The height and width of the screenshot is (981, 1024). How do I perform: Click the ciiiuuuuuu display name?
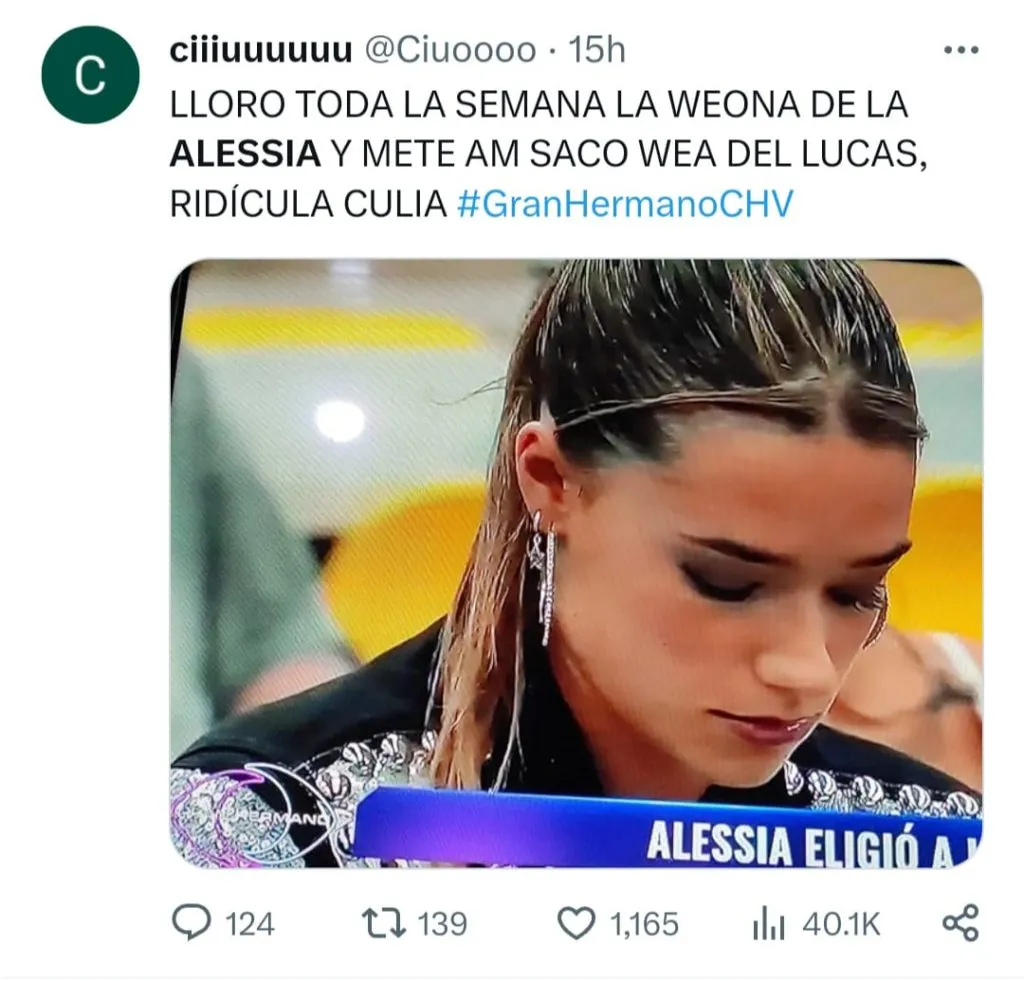point(261,50)
